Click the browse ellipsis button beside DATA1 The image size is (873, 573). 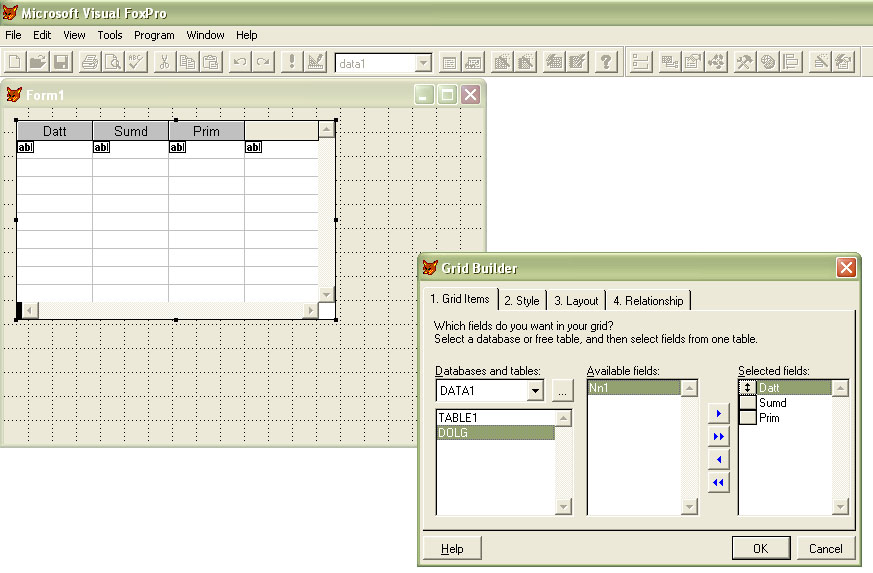click(562, 390)
